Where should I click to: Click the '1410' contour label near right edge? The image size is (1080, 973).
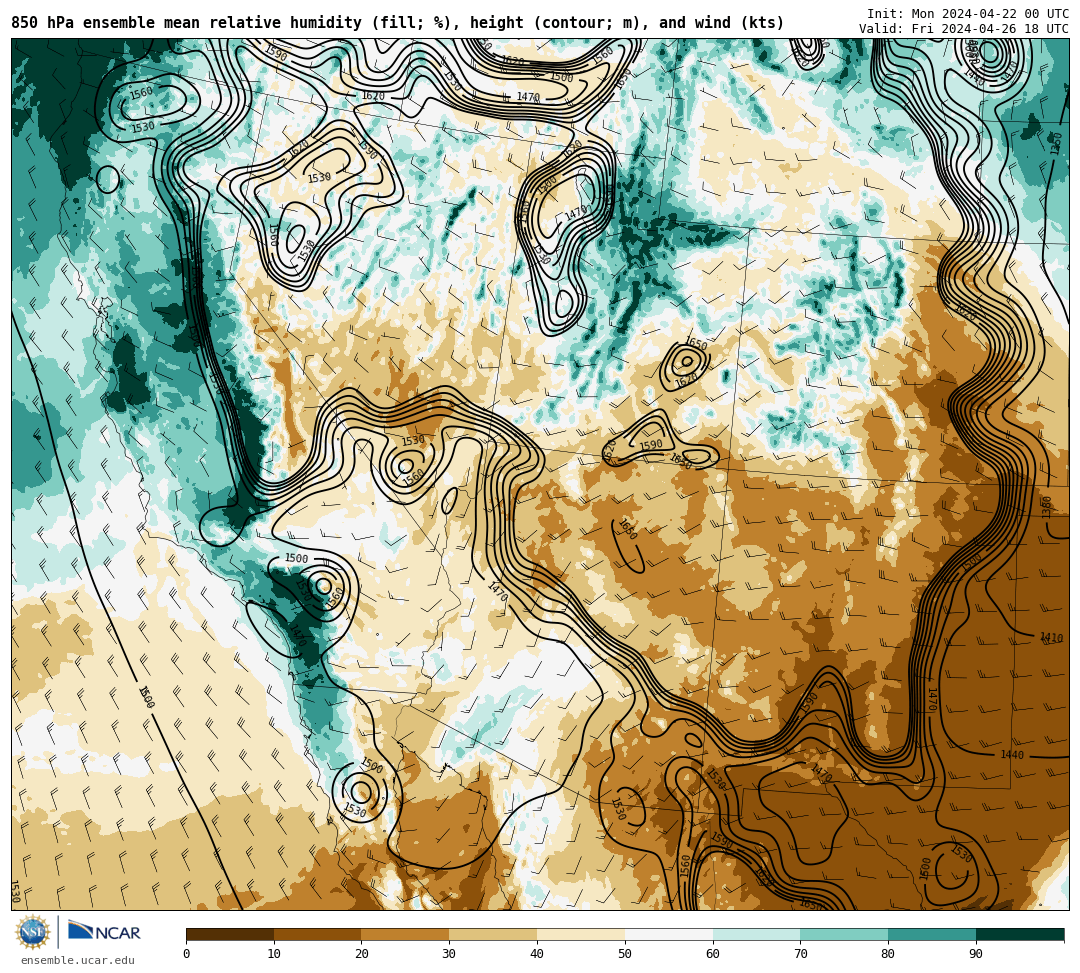pyautogui.click(x=1052, y=638)
